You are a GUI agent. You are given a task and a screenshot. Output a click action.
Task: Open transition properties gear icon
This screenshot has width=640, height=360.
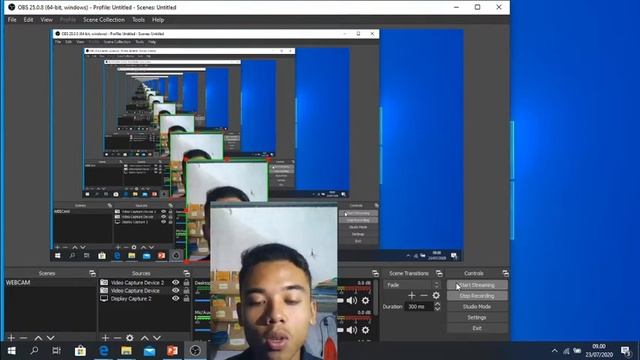[x=436, y=295]
